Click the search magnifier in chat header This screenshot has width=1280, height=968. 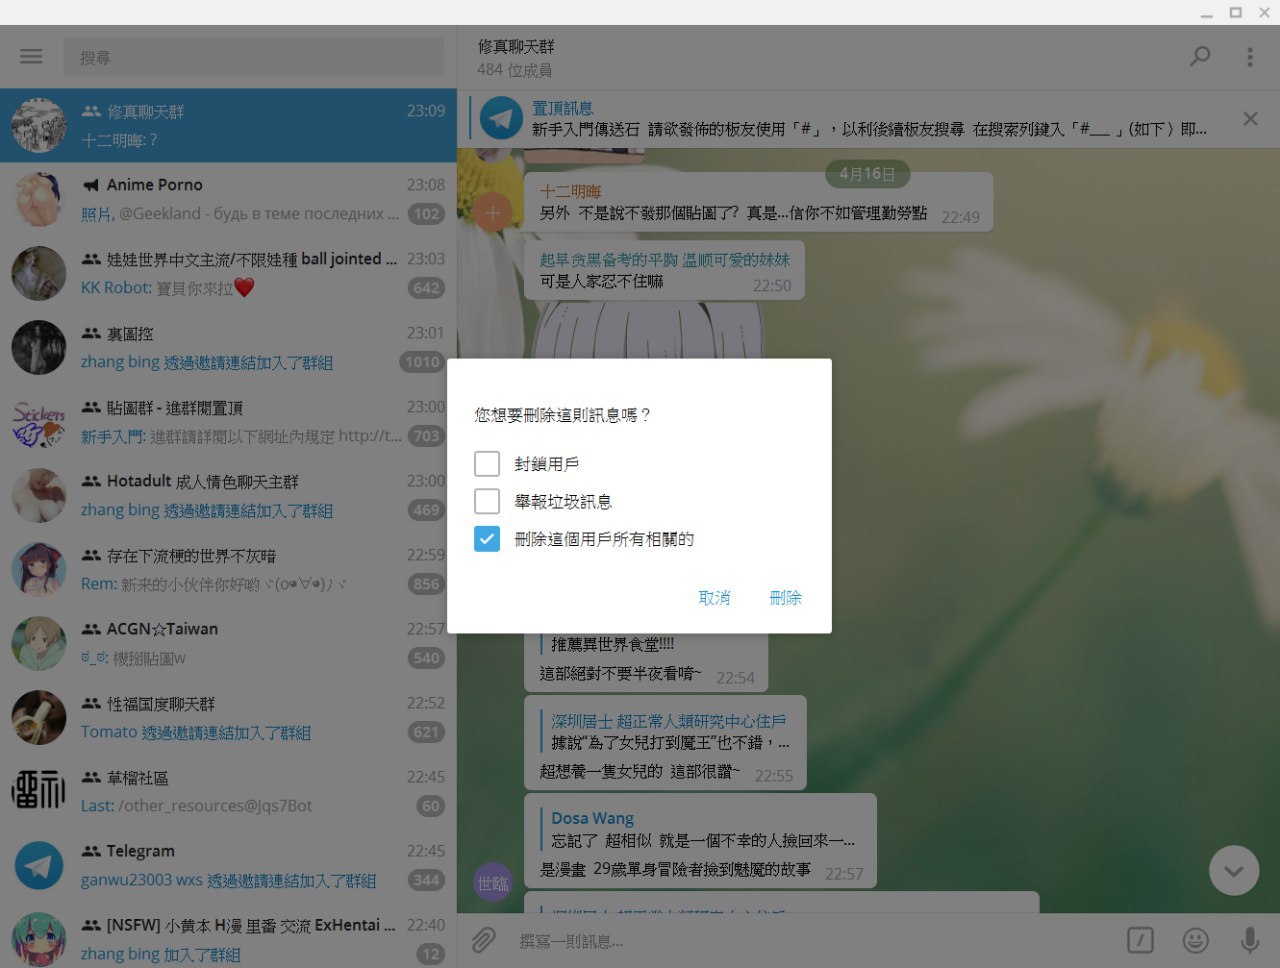pyautogui.click(x=1199, y=57)
